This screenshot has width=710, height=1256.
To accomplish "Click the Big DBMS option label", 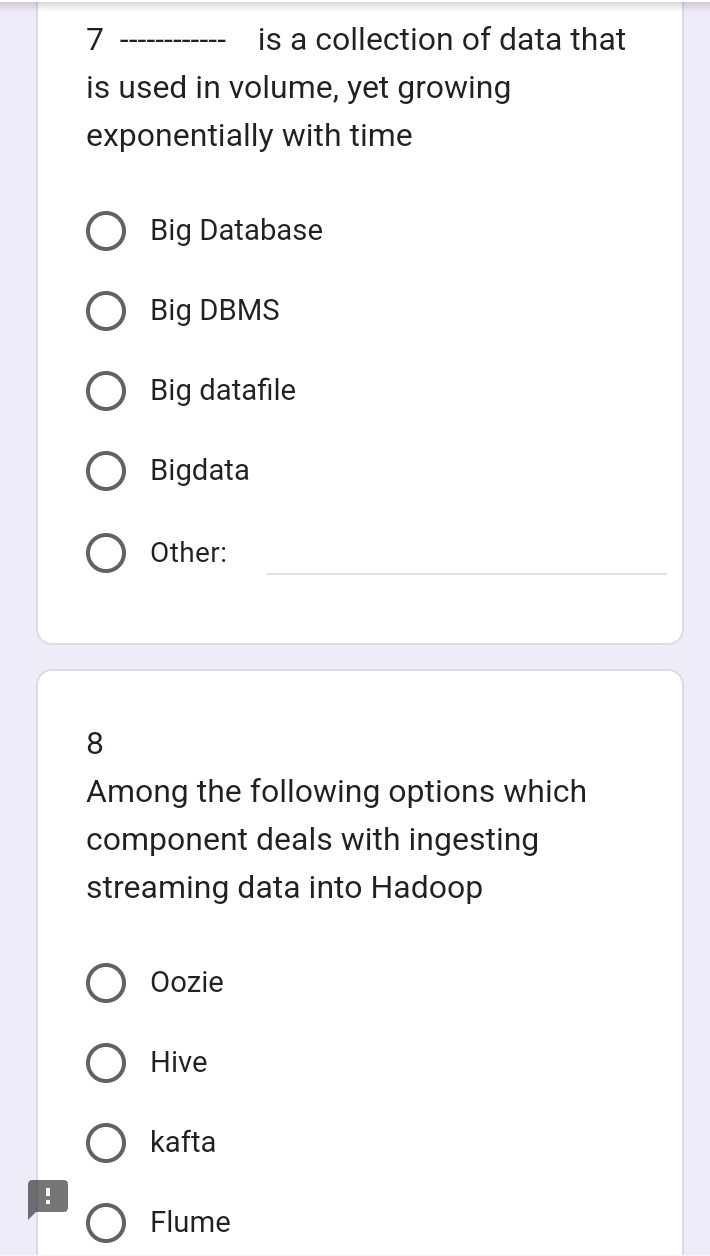I will (x=215, y=311).
